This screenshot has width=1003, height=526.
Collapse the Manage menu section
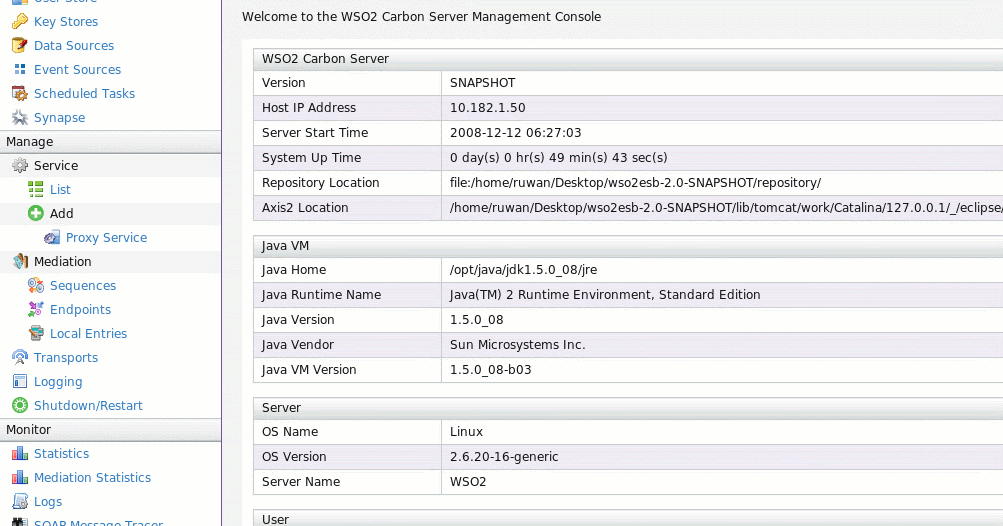[110, 141]
